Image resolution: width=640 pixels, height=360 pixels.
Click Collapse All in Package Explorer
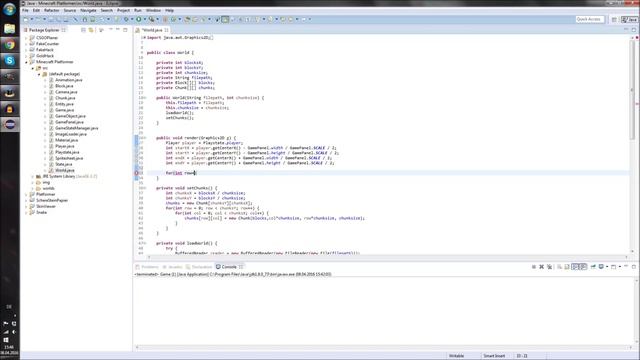[83, 30]
